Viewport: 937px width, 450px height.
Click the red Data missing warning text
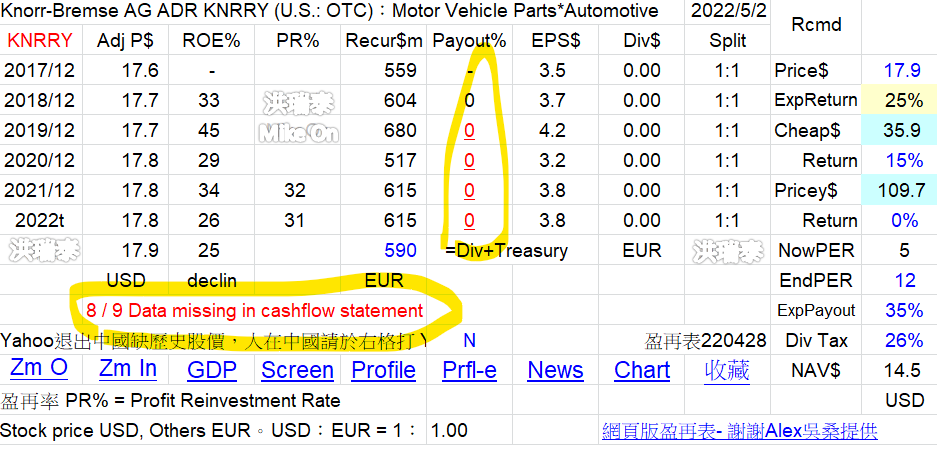254,311
